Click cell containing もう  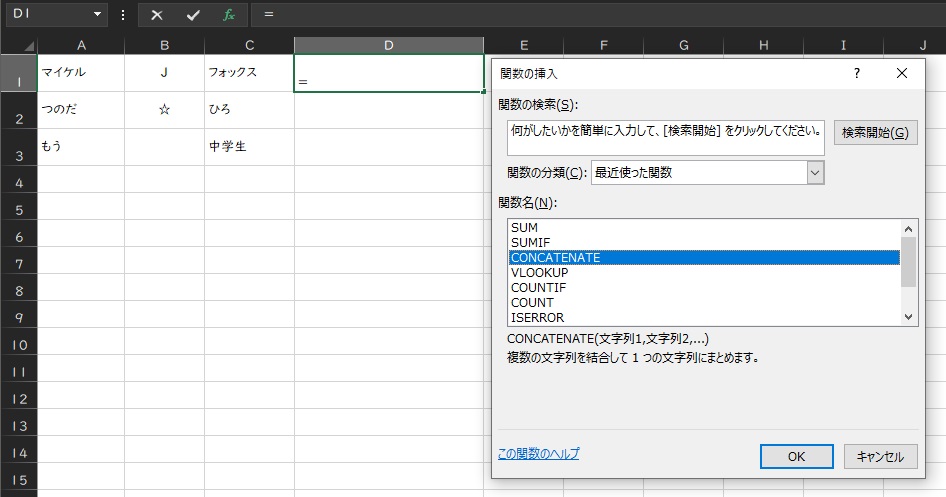coord(81,147)
